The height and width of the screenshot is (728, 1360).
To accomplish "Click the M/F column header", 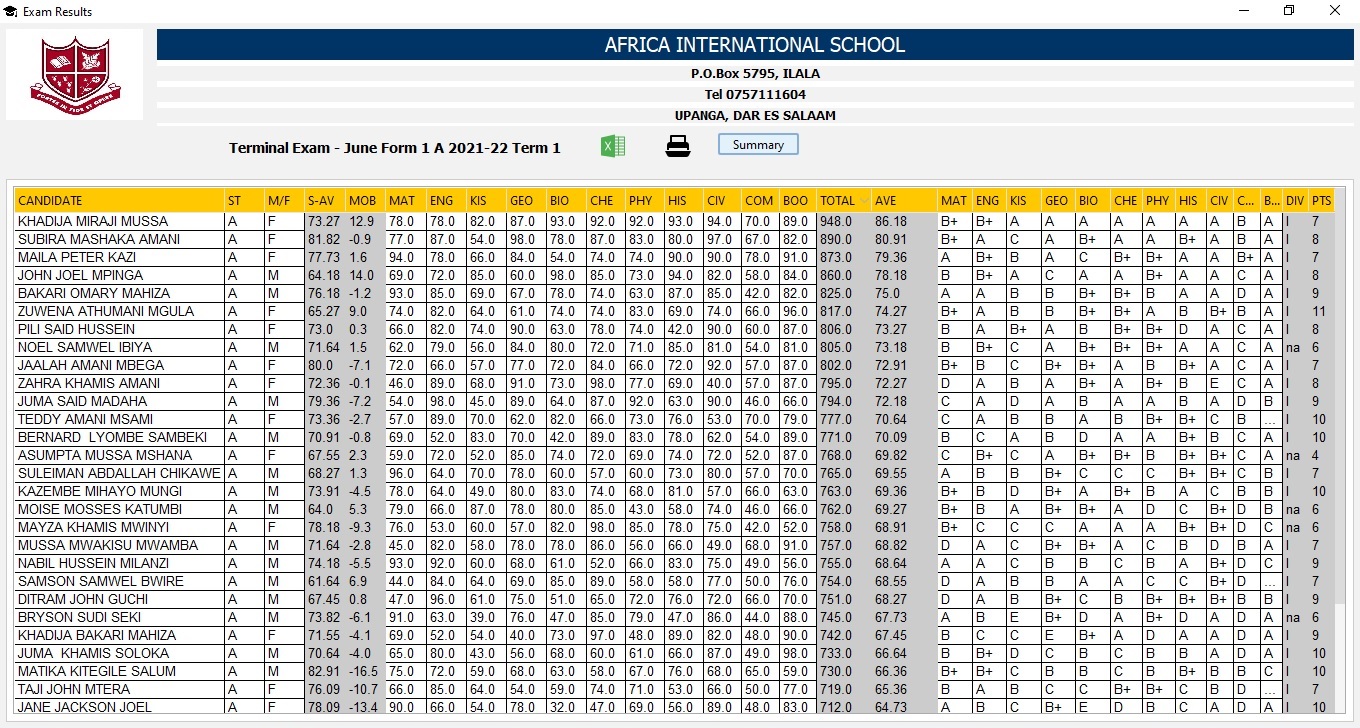I will (284, 200).
